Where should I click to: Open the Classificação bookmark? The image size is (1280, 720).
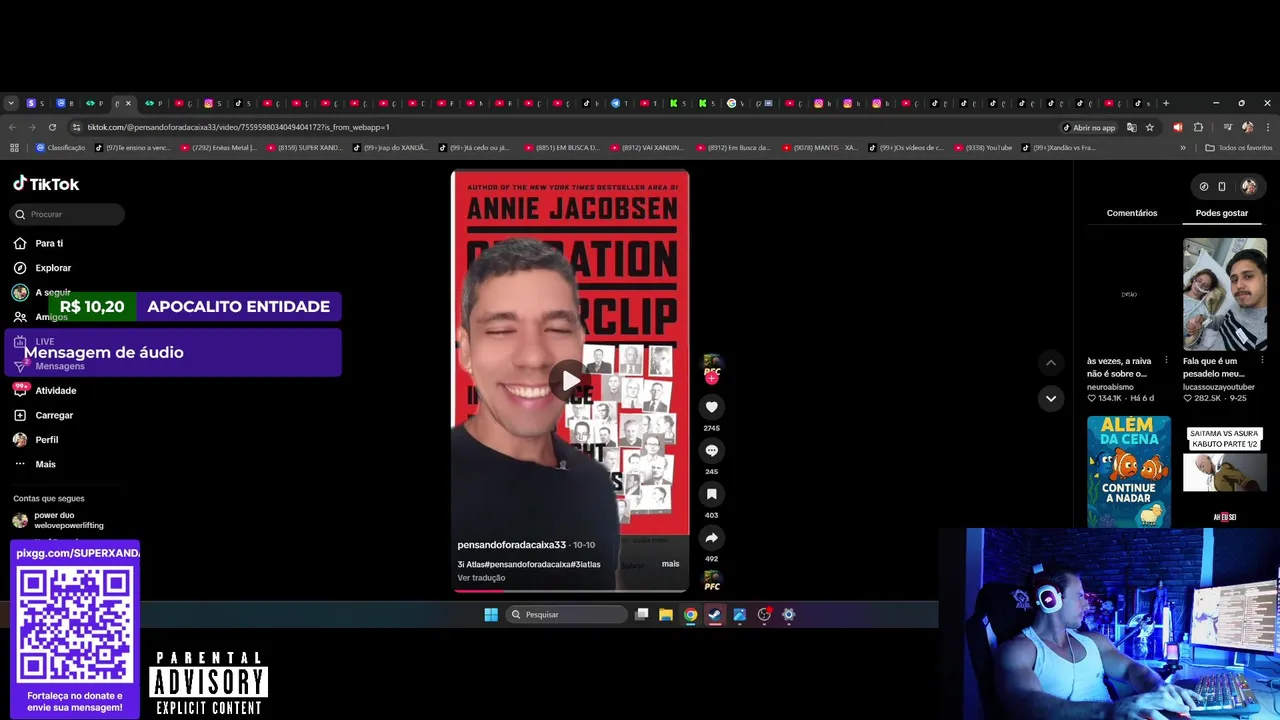click(60, 148)
